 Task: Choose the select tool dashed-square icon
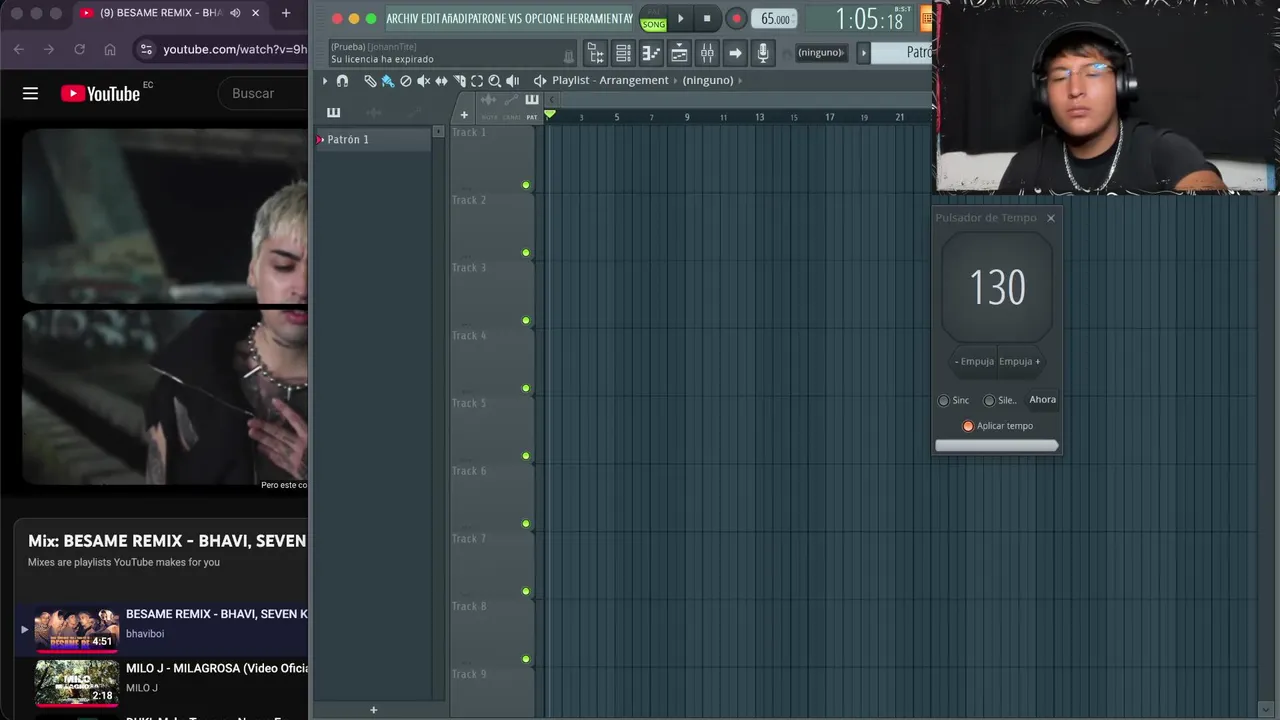point(477,81)
